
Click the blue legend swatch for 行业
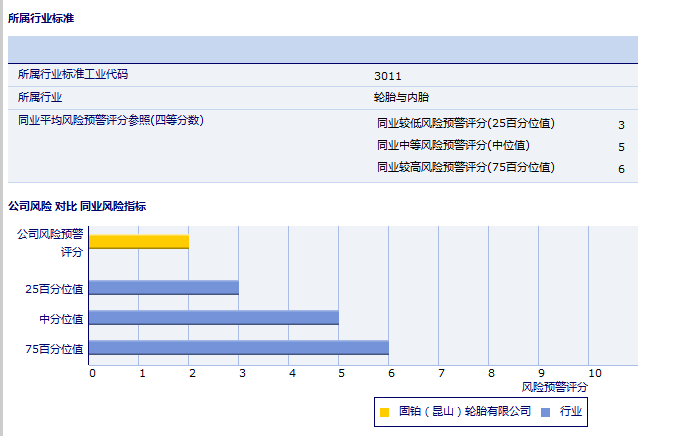coord(545,412)
